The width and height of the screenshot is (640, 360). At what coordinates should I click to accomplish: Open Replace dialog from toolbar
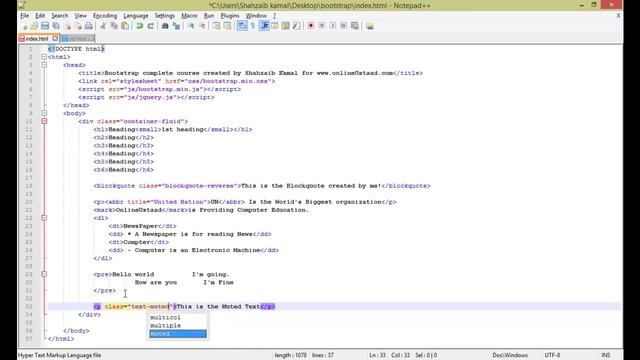176,26
